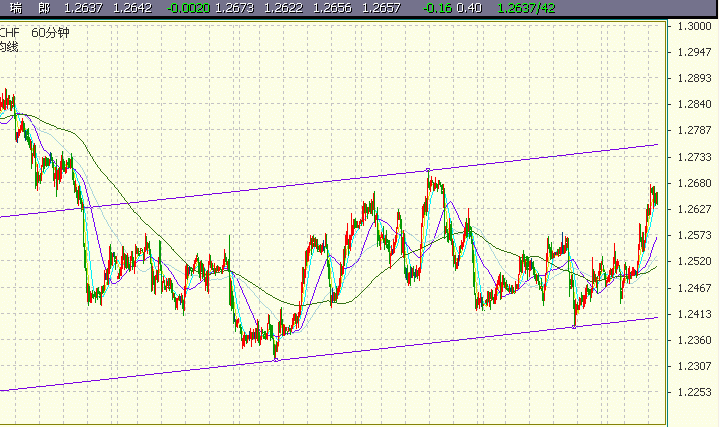This screenshot has height=427, width=720.
Task: Click the 1.2253 price axis label
Action: (x=695, y=392)
